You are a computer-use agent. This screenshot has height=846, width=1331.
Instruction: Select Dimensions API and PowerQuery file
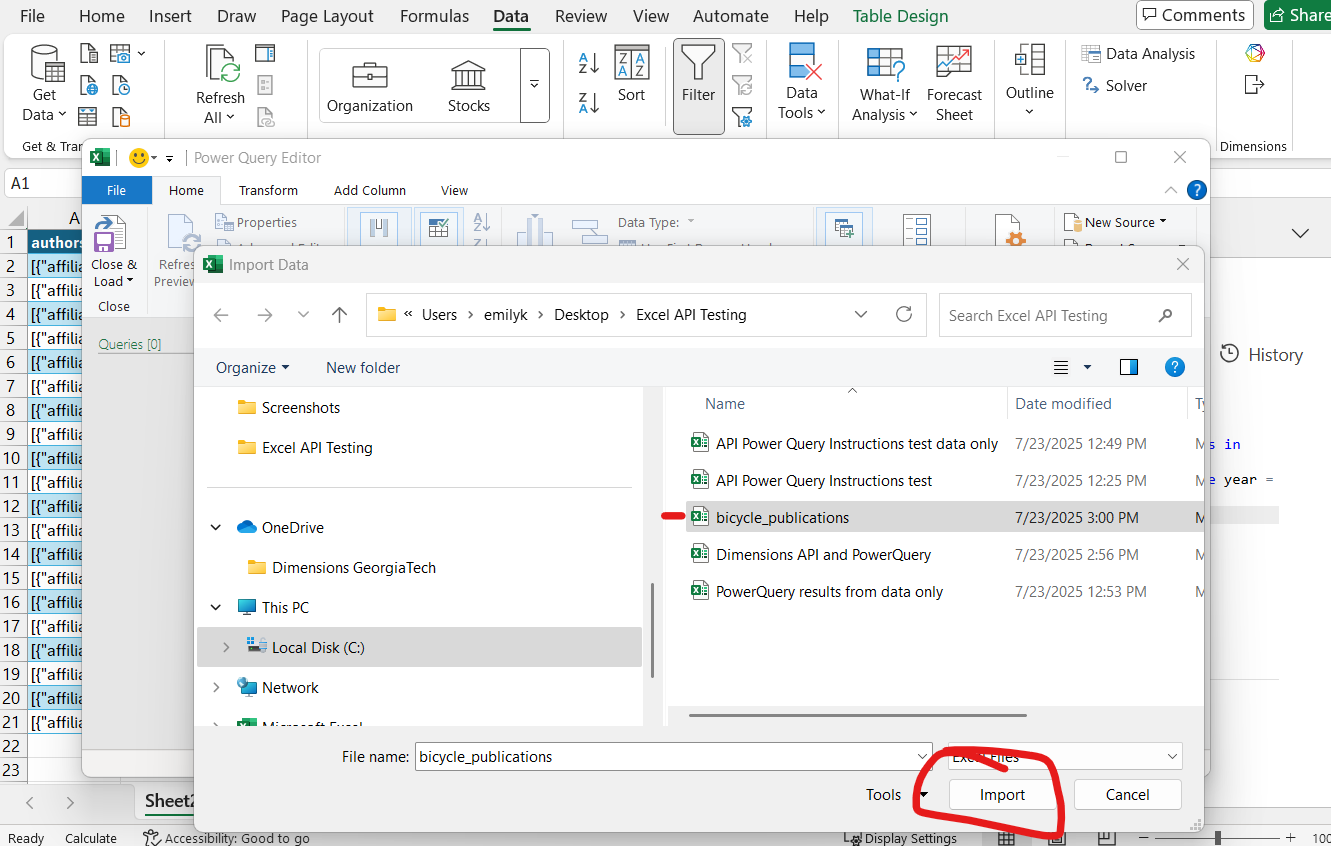(x=823, y=555)
